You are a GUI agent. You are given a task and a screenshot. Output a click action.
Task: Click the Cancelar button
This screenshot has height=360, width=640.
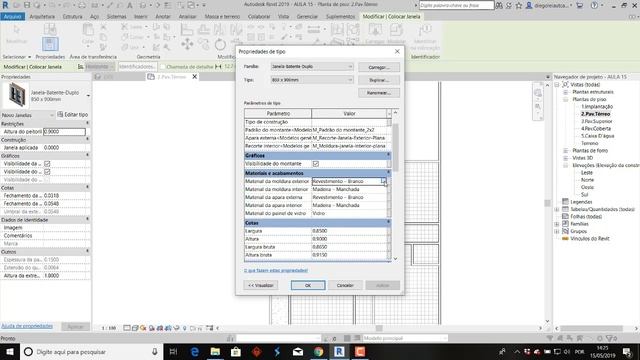345,285
